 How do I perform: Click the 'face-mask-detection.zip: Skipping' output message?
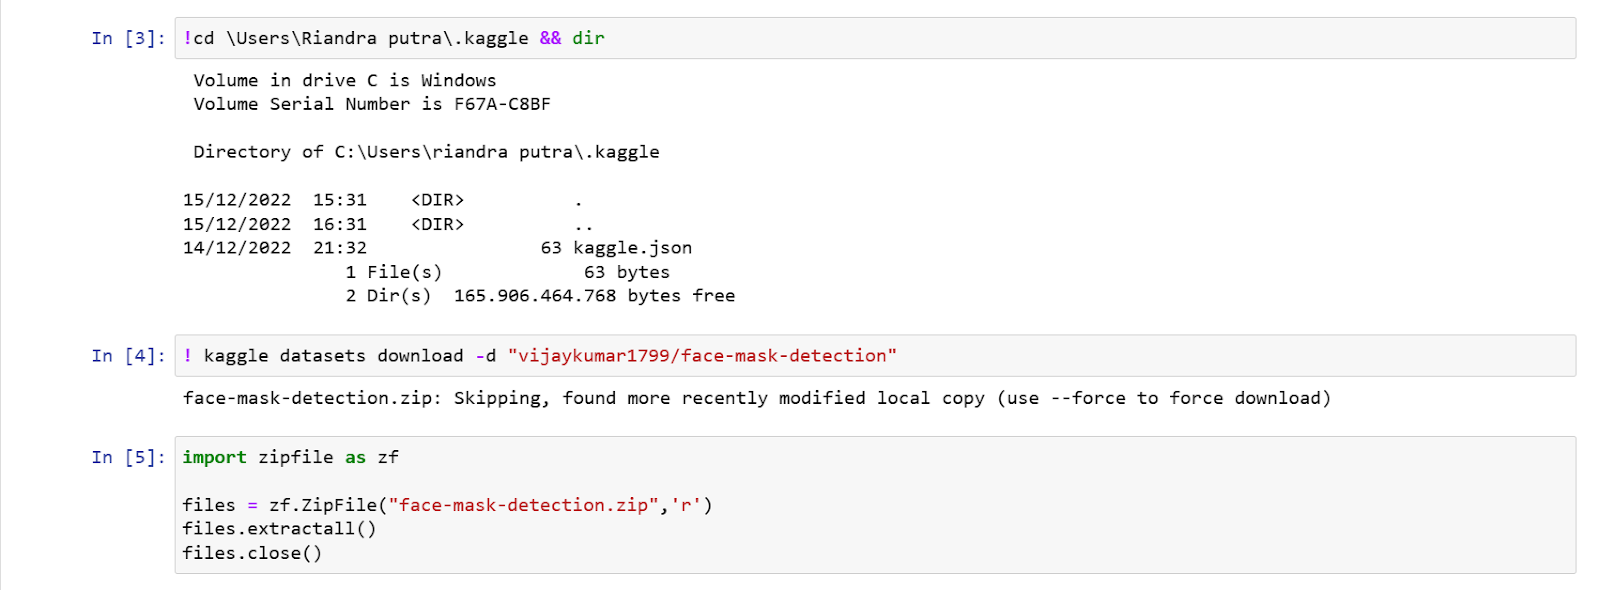[x=757, y=398]
